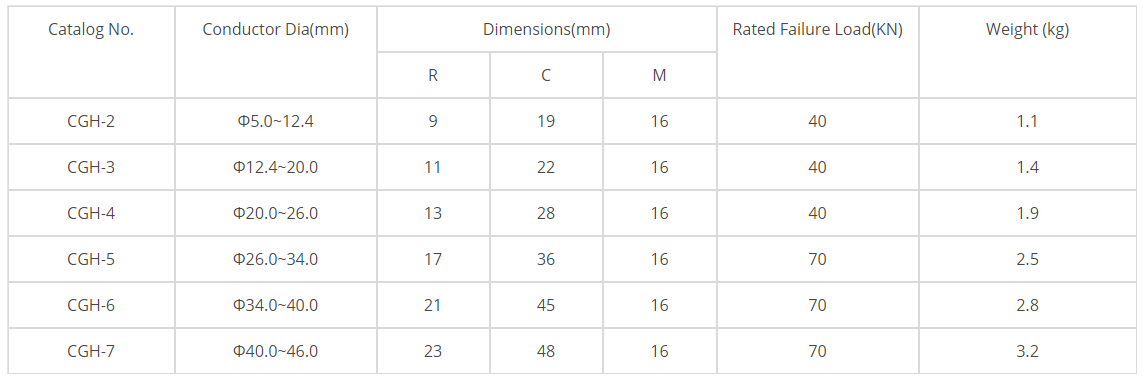The height and width of the screenshot is (379, 1145).
Task: Click the CGH-4 catalog number
Action: pos(91,213)
